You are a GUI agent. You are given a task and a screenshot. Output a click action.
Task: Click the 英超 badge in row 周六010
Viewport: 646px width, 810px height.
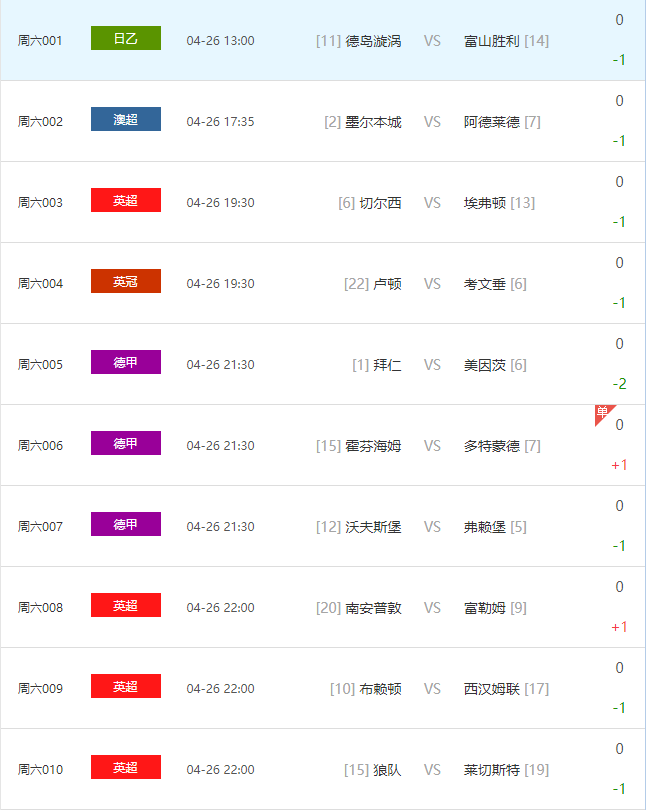pyautogui.click(x=125, y=767)
